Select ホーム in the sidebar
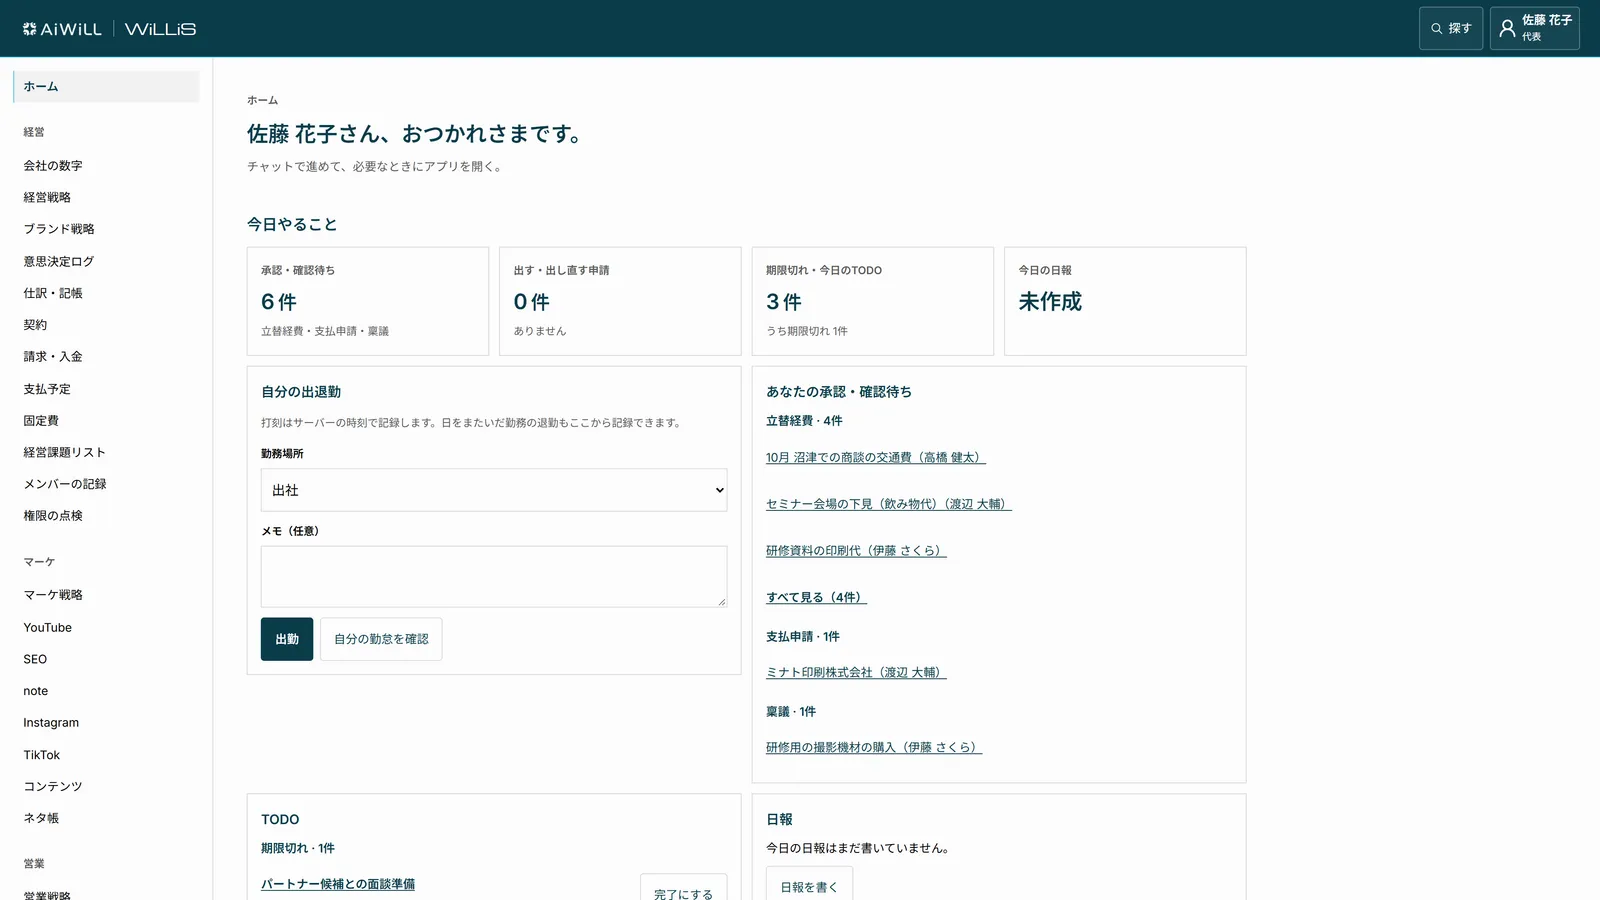The height and width of the screenshot is (900, 1600). click(106, 86)
